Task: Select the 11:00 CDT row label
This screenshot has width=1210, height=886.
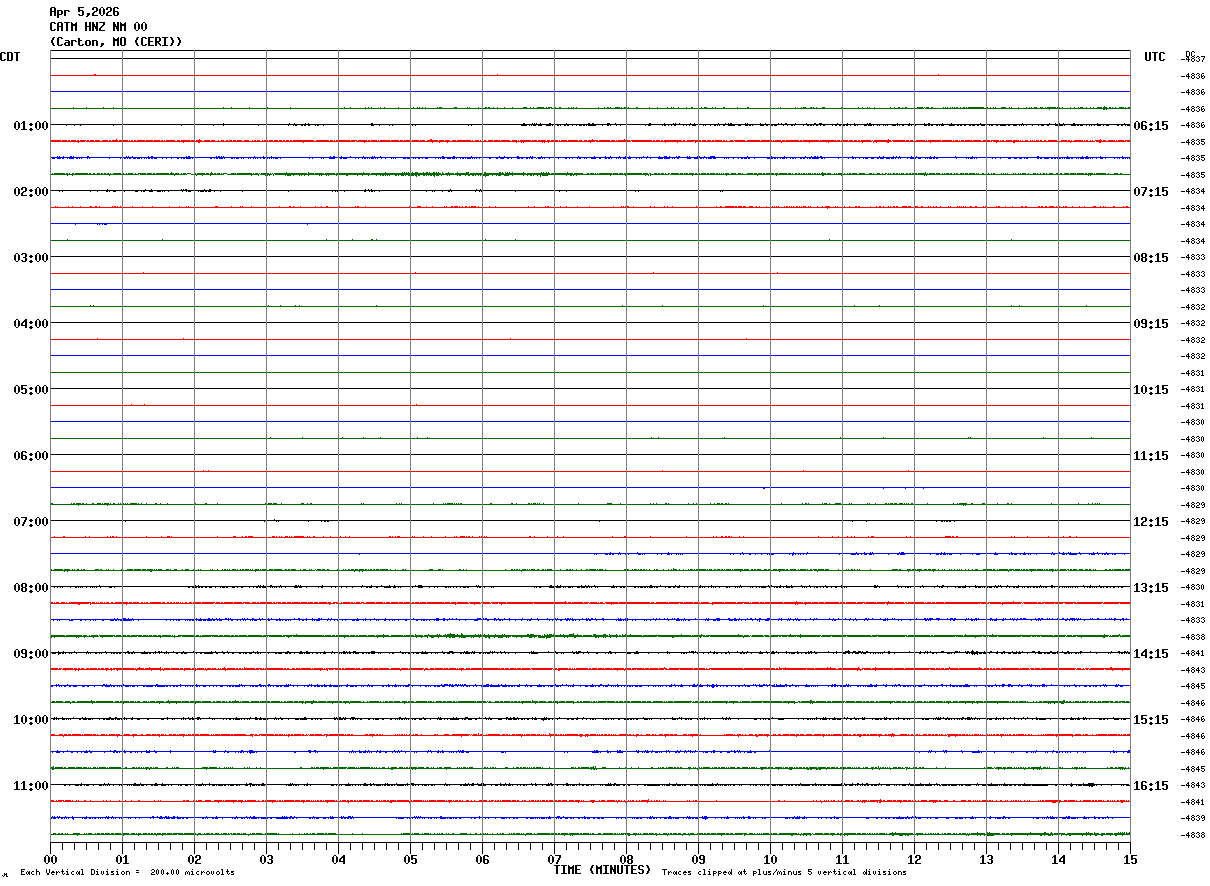Action: (30, 786)
